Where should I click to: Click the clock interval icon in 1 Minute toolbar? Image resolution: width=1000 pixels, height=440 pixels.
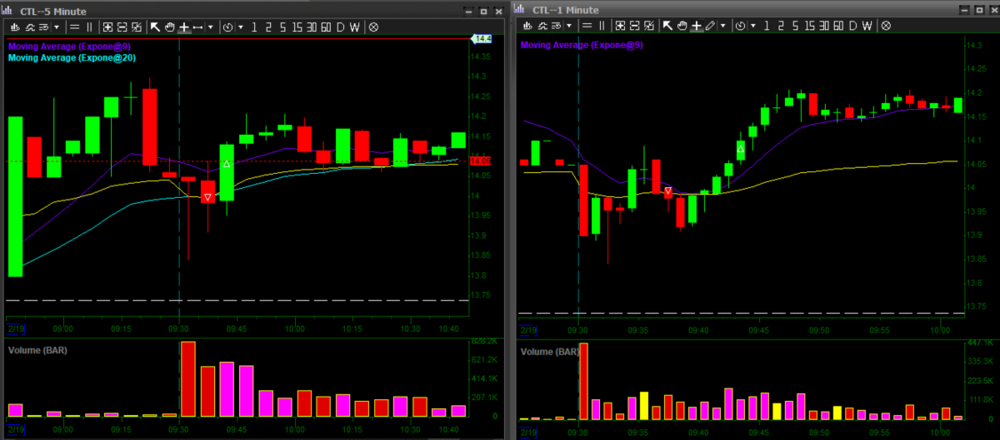pos(740,26)
